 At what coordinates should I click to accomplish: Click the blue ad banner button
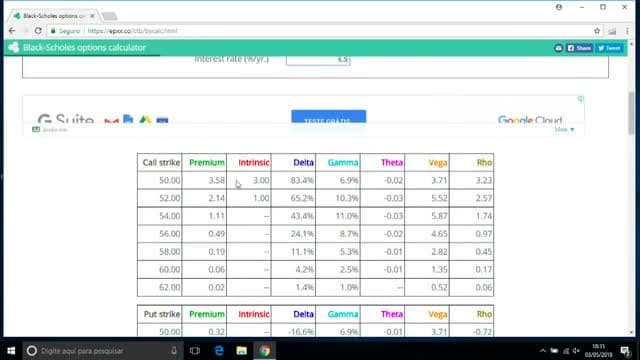[x=329, y=117]
